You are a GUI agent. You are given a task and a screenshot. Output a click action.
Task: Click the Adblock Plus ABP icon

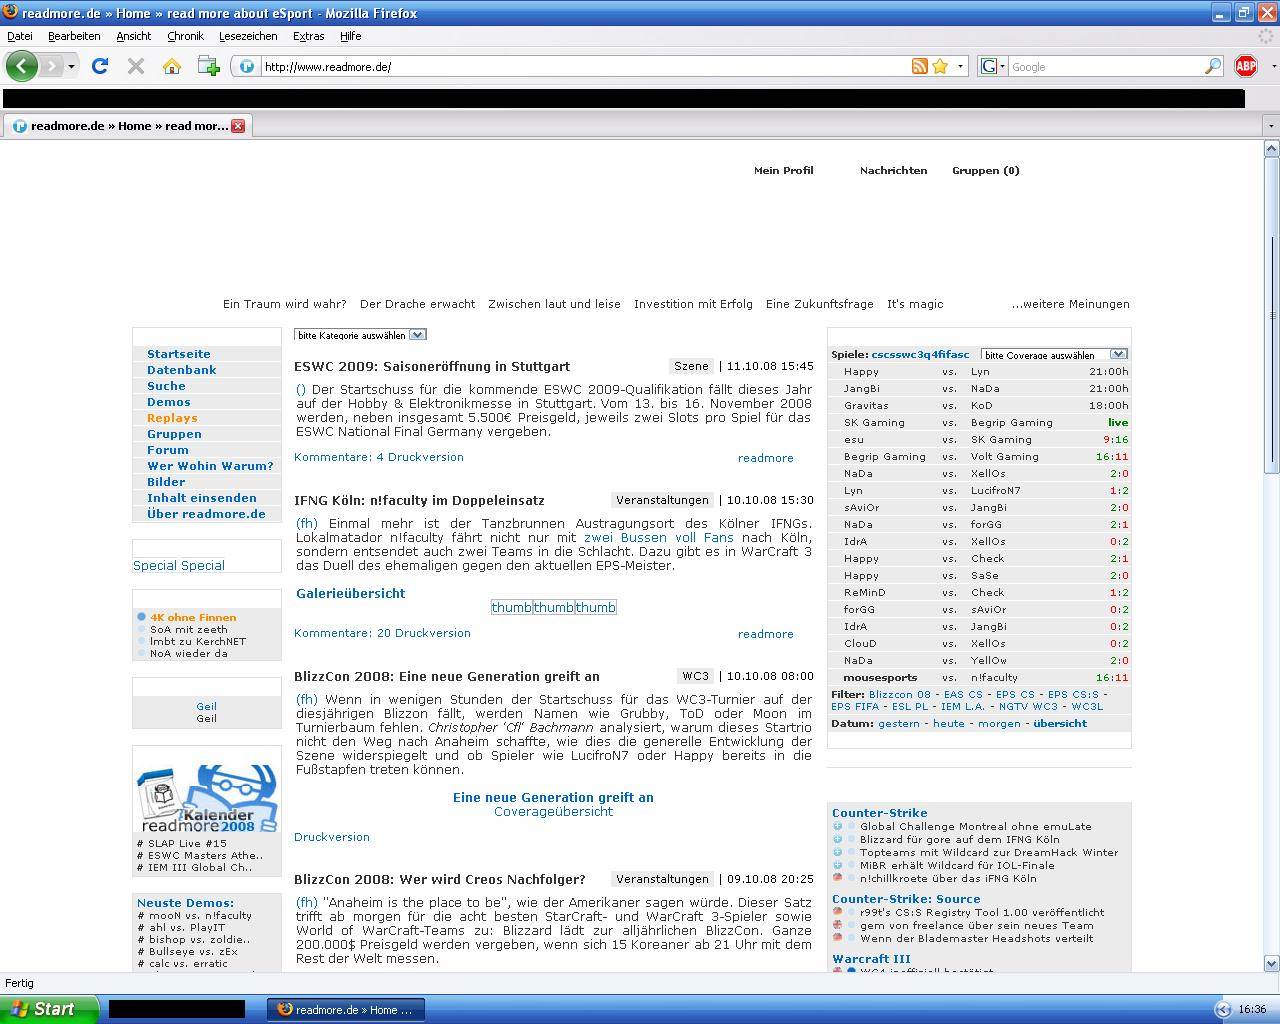click(x=1245, y=66)
